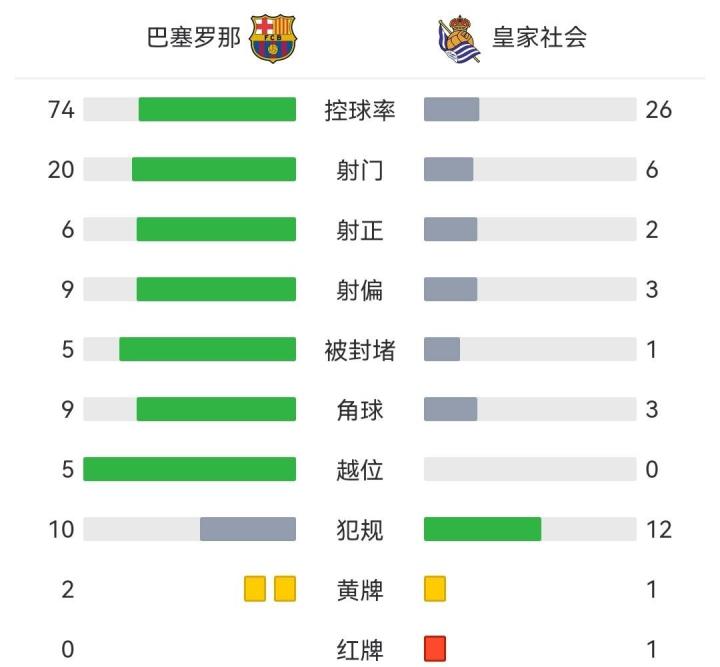
Task: Click the Real Sociedad crest icon
Action: coord(459,39)
